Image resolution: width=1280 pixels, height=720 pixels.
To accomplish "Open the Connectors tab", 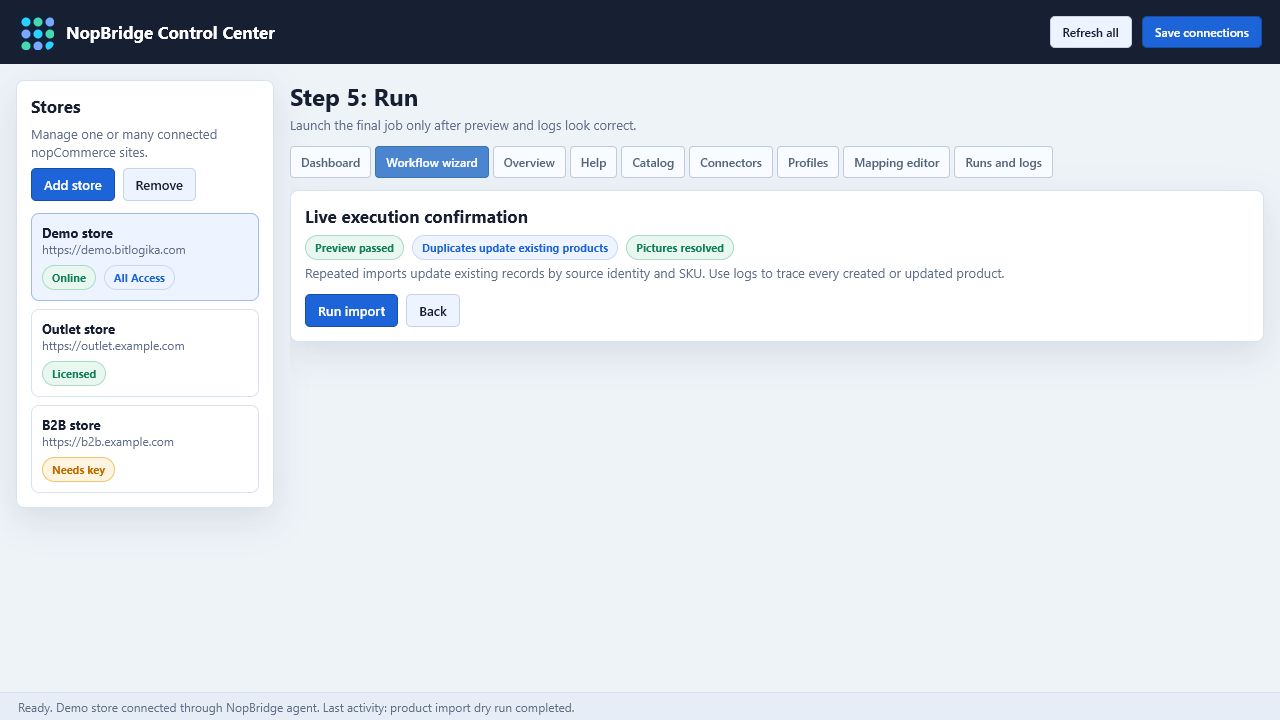I will [x=731, y=162].
